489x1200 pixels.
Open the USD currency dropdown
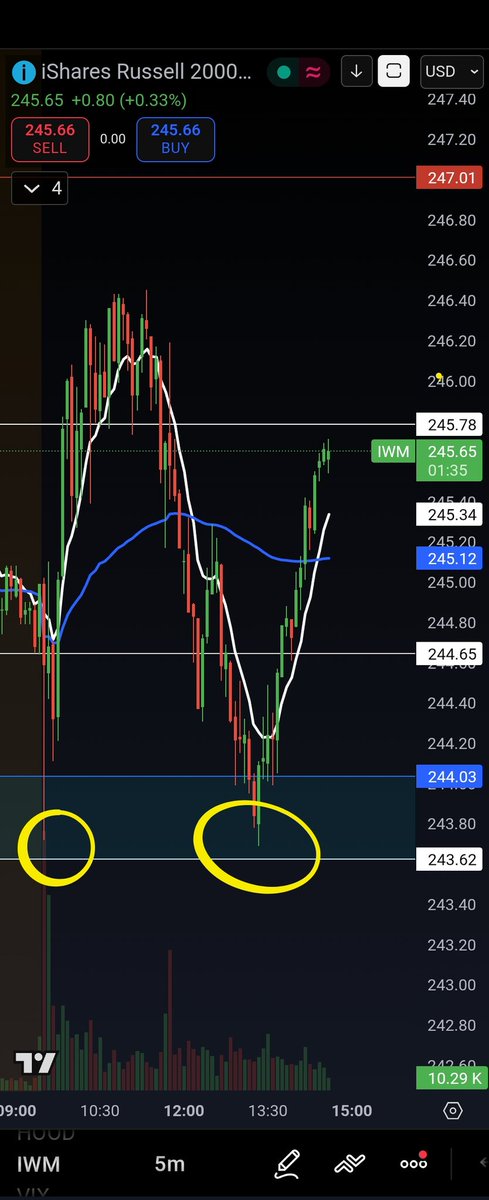point(450,71)
